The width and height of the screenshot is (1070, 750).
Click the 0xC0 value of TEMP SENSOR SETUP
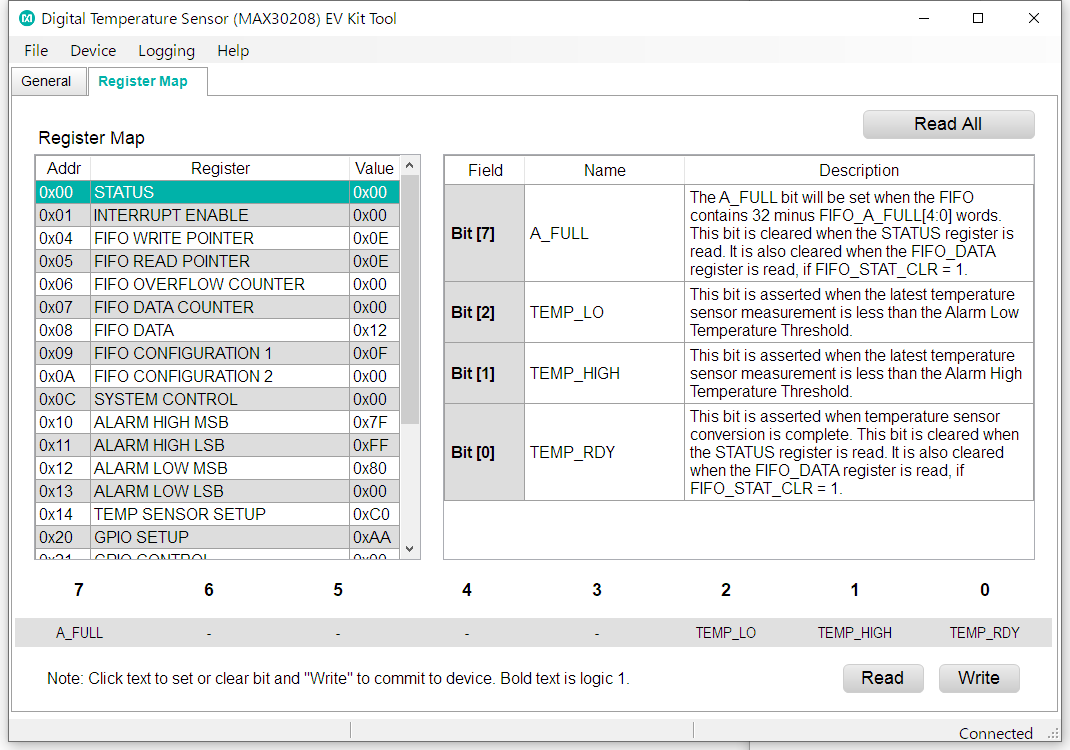pos(374,515)
